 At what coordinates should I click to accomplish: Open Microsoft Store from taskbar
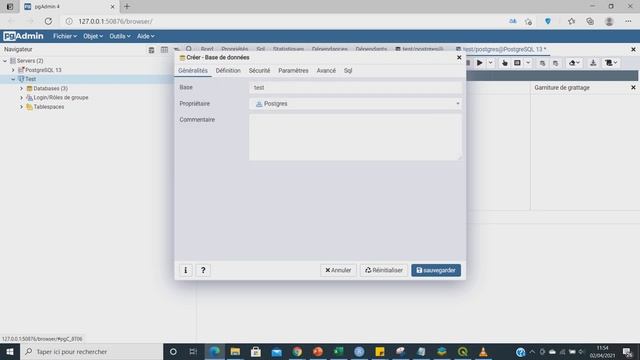[x=256, y=351]
